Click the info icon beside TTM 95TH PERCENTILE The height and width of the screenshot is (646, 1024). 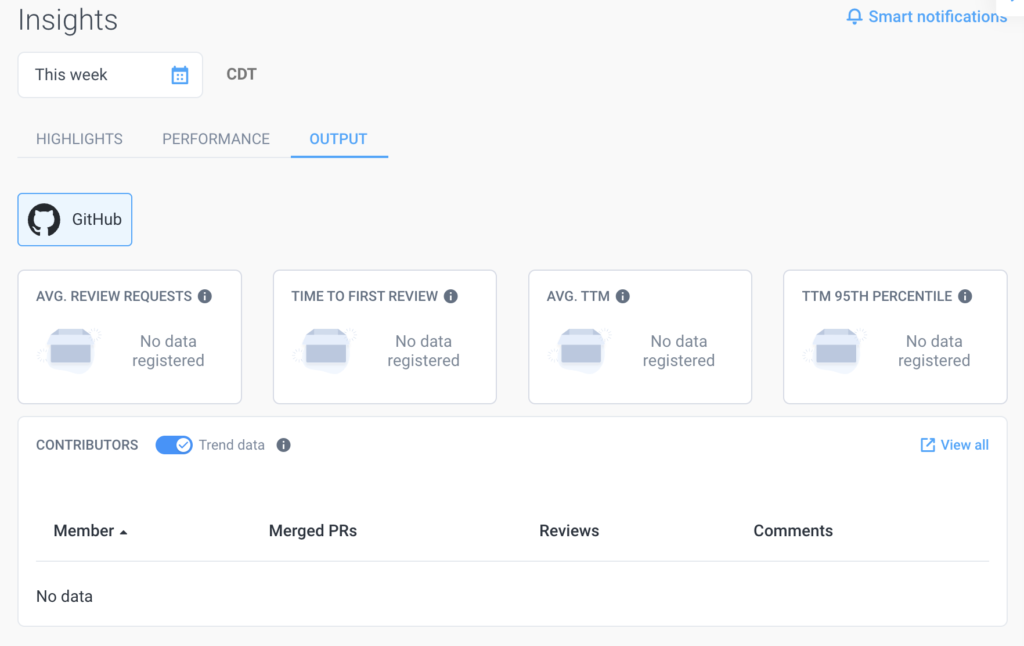tap(964, 296)
